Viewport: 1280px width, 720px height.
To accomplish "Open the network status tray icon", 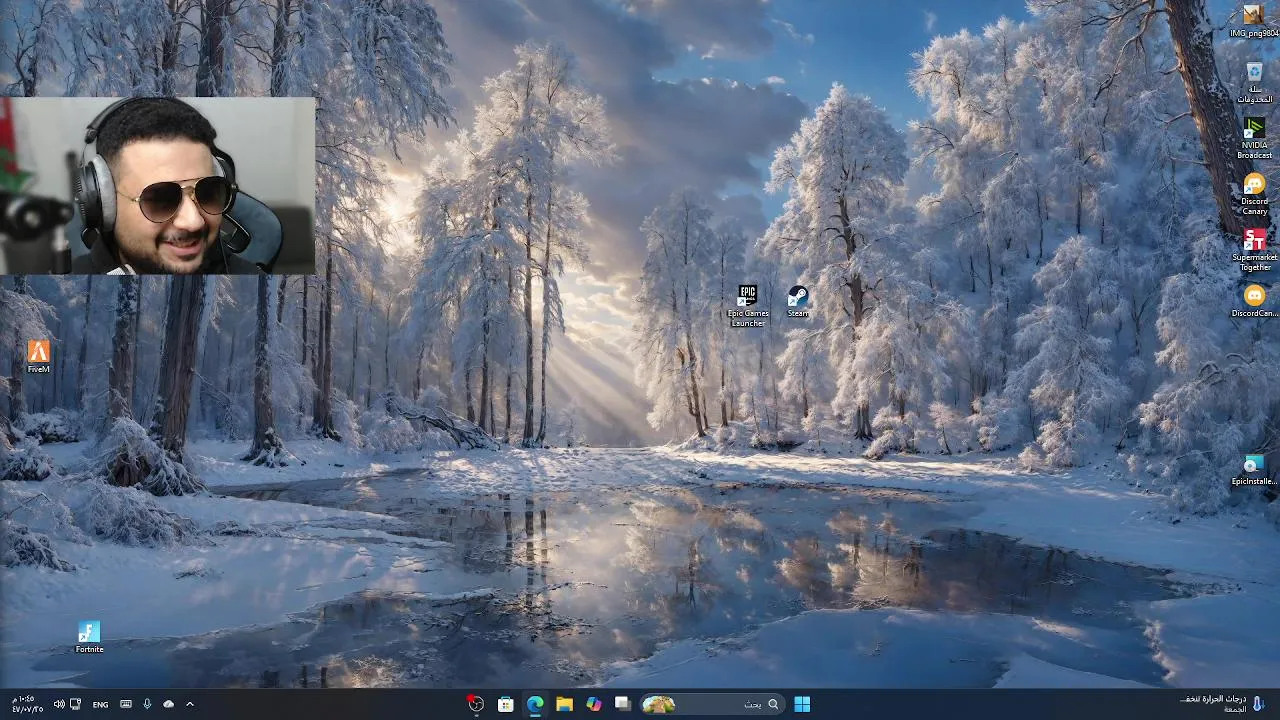I will pyautogui.click(x=75, y=704).
